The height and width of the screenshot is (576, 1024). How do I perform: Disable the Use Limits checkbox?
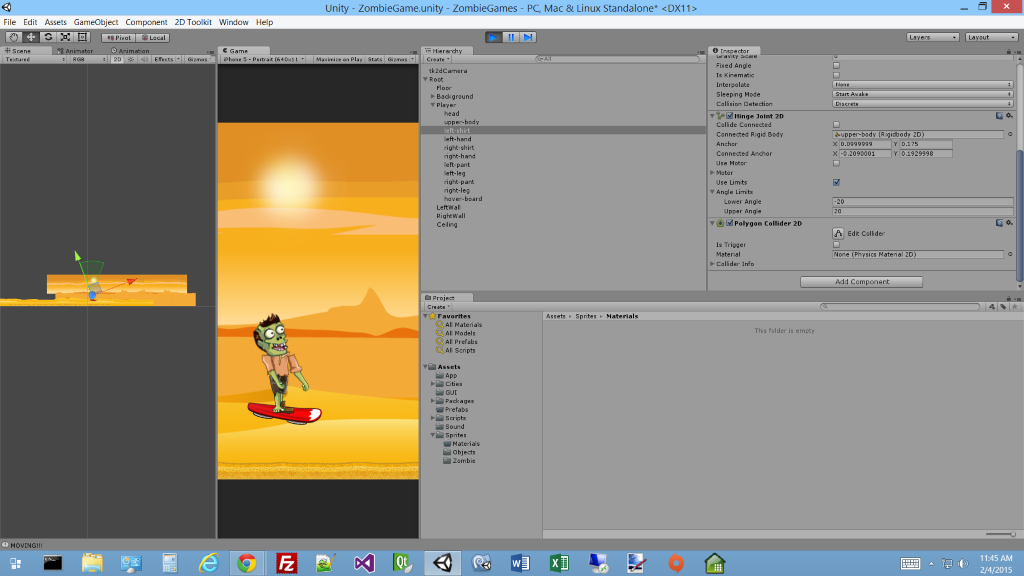pyautogui.click(x=837, y=182)
